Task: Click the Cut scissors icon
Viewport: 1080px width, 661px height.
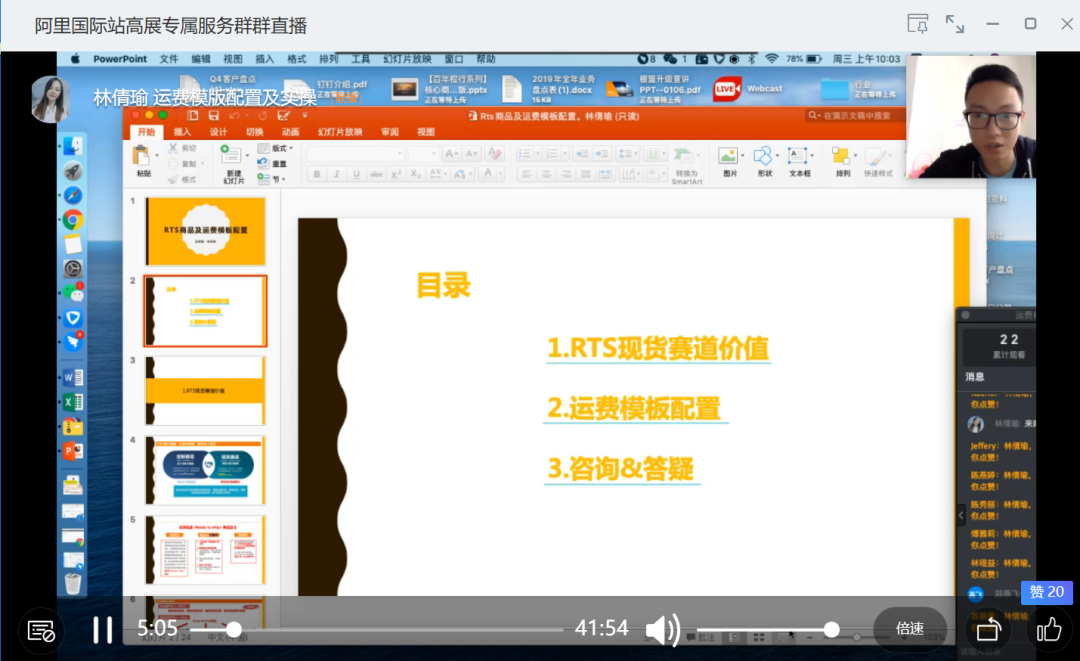Action: (173, 148)
